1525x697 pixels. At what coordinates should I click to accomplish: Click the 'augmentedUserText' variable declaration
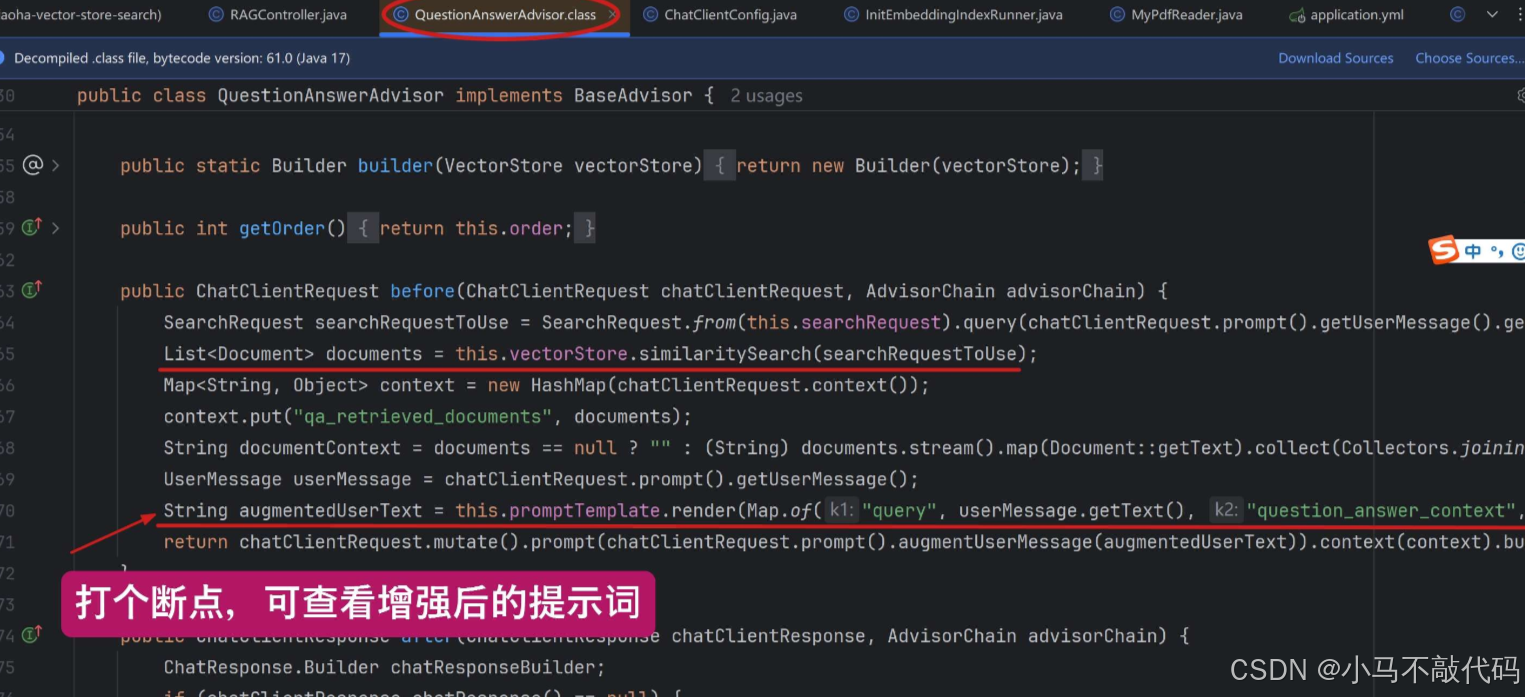(330, 510)
